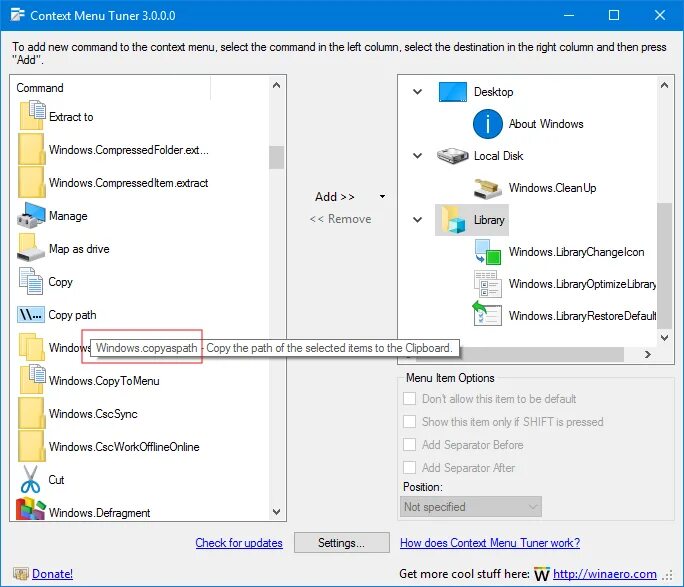The image size is (684, 587).
Task: Click the right tree vertical scrollbar thumb
Action: (x=664, y=265)
